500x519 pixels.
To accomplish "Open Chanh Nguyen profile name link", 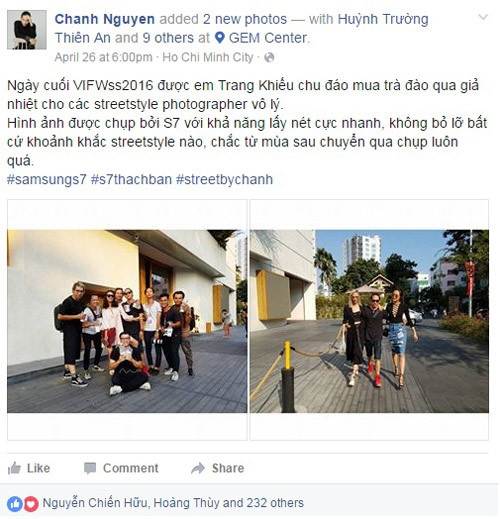I will click(105, 19).
